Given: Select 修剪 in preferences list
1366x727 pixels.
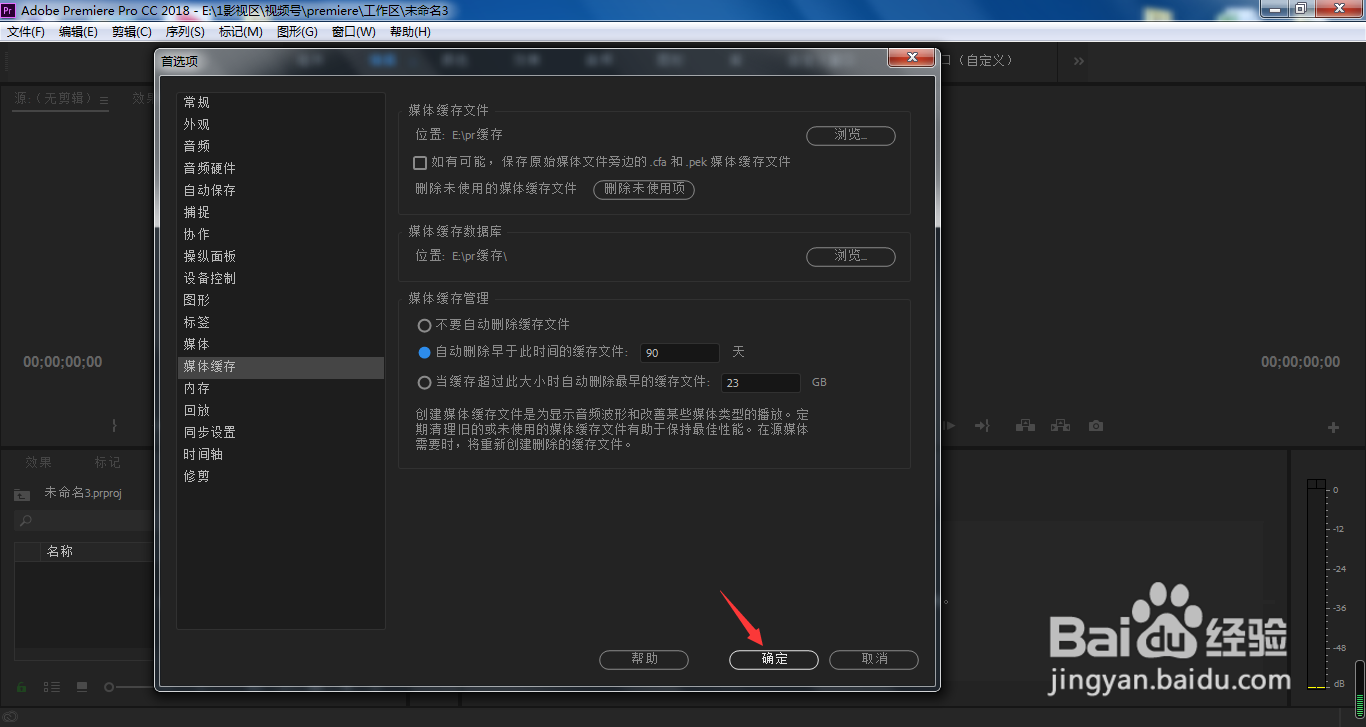Looking at the screenshot, I should pyautogui.click(x=281, y=477).
